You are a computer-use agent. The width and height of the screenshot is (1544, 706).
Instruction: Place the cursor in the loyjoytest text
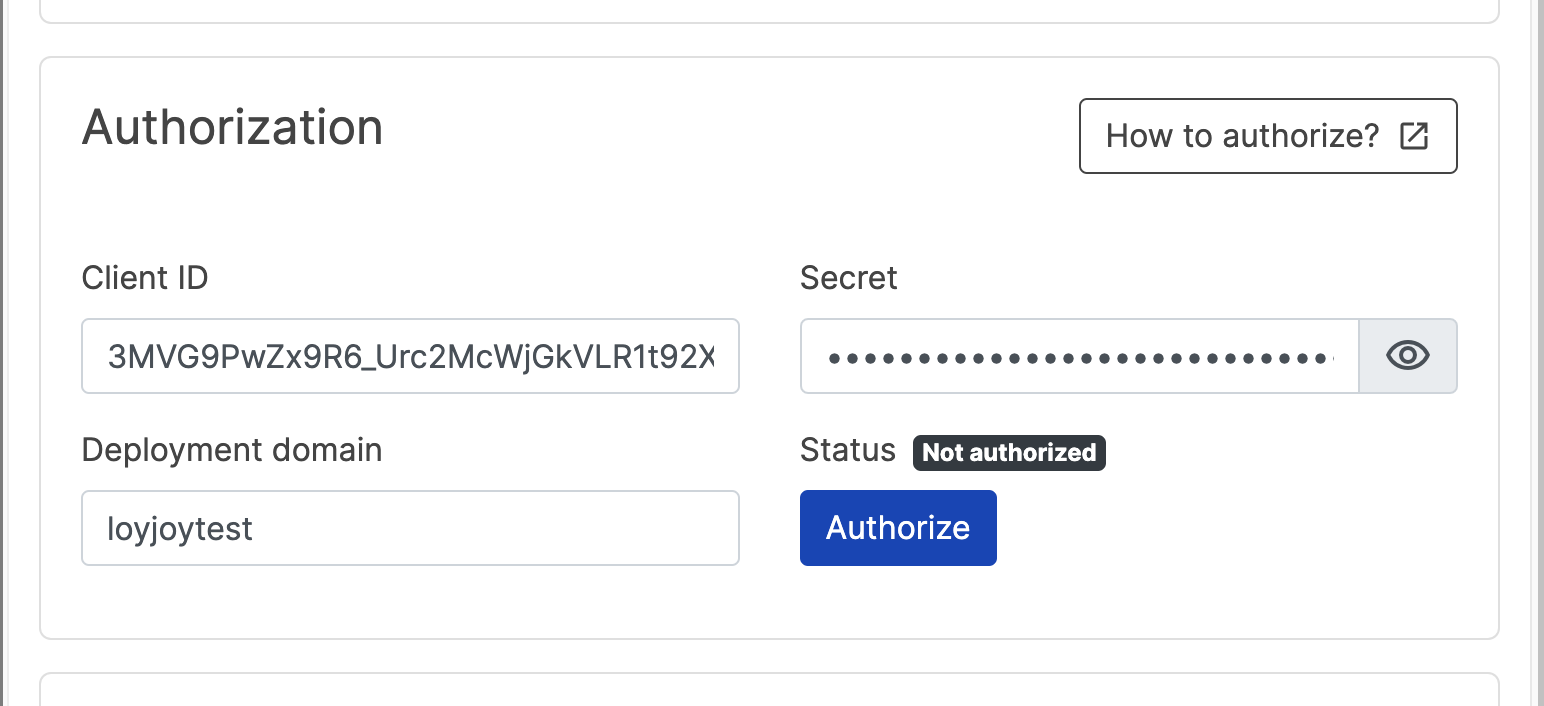coord(180,528)
